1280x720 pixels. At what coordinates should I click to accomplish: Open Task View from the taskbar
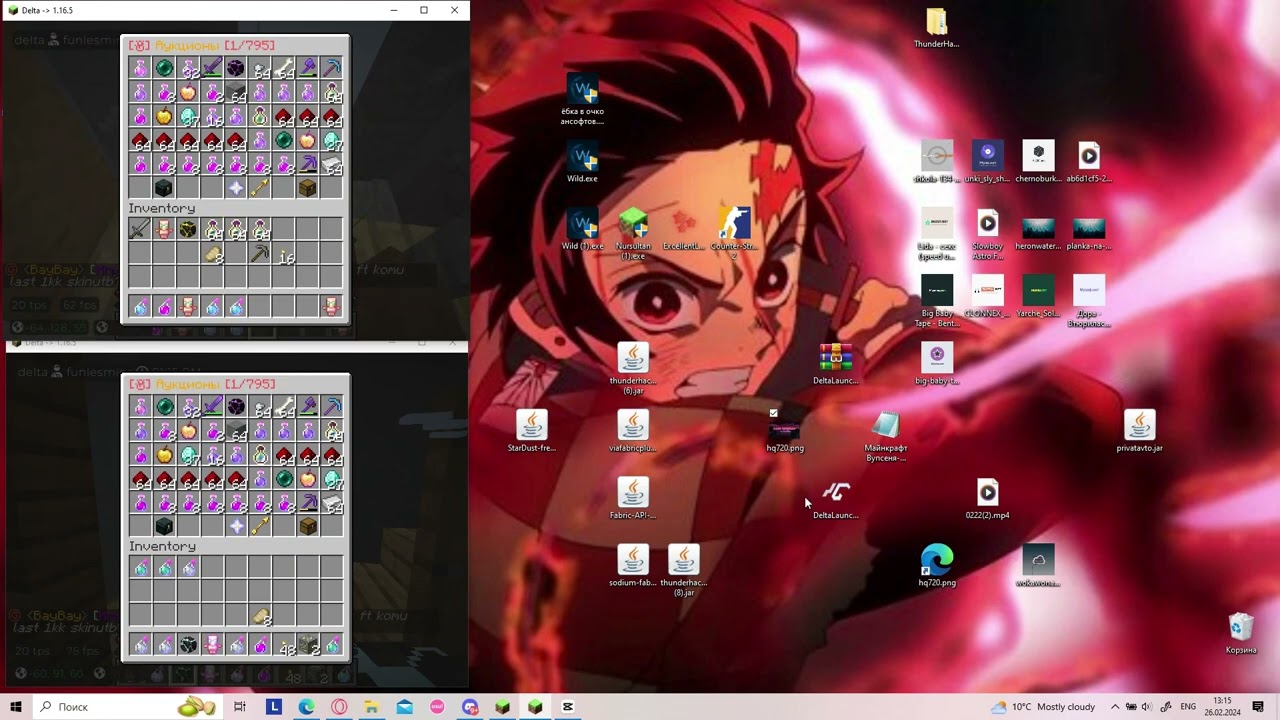(240, 707)
